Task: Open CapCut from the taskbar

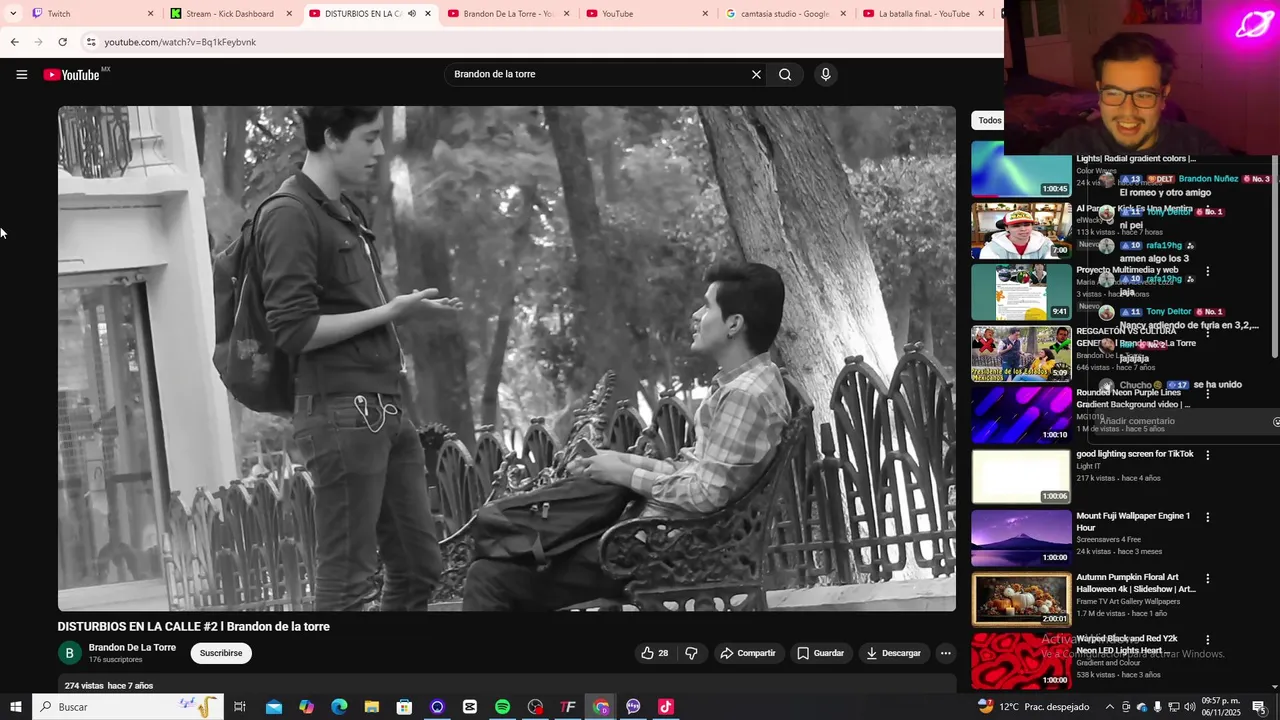Action: pyautogui.click(x=470, y=707)
